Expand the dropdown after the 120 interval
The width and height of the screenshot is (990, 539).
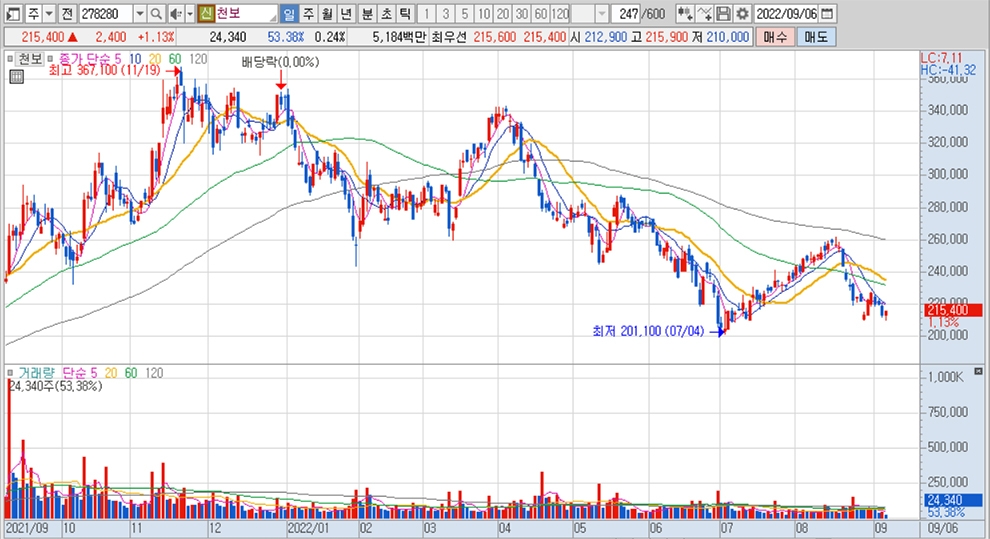tap(601, 14)
